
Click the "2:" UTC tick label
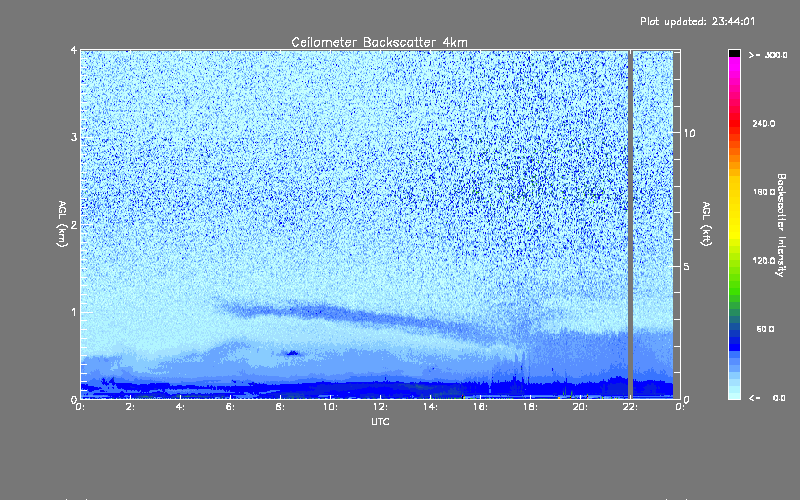[130, 407]
